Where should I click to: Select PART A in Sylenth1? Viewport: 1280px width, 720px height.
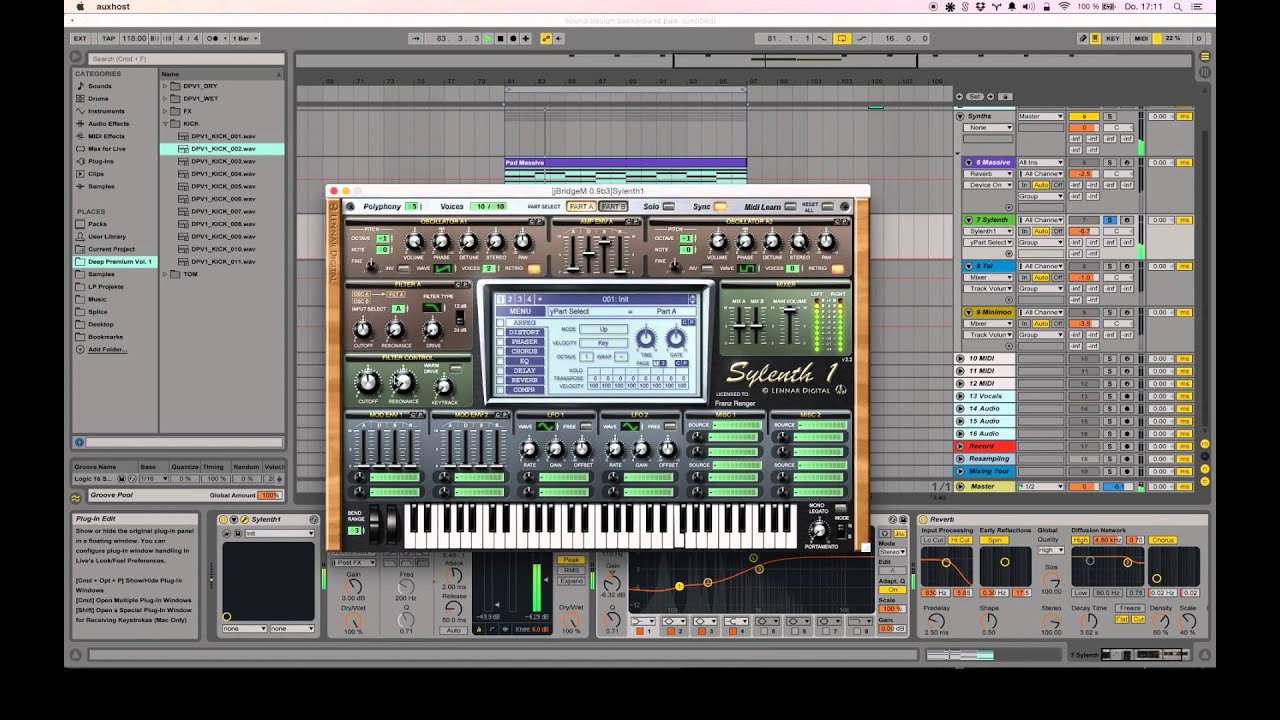pyautogui.click(x=581, y=207)
